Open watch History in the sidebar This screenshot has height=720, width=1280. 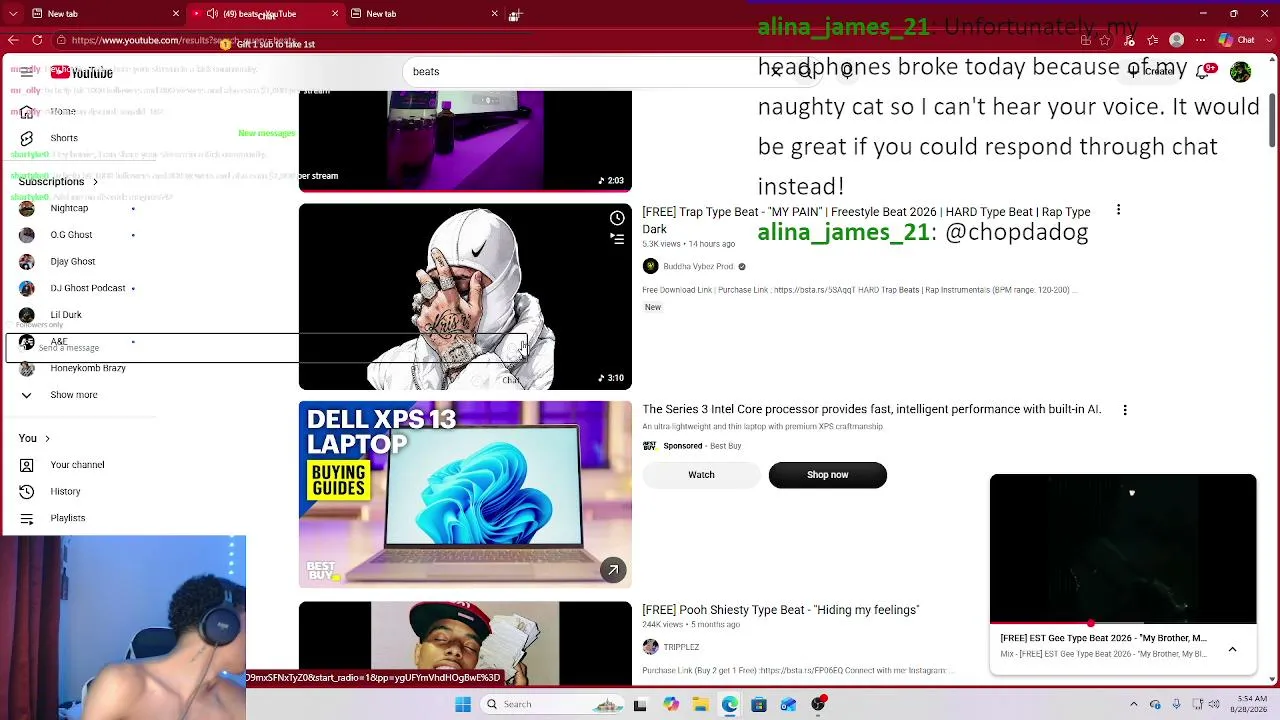tap(65, 492)
